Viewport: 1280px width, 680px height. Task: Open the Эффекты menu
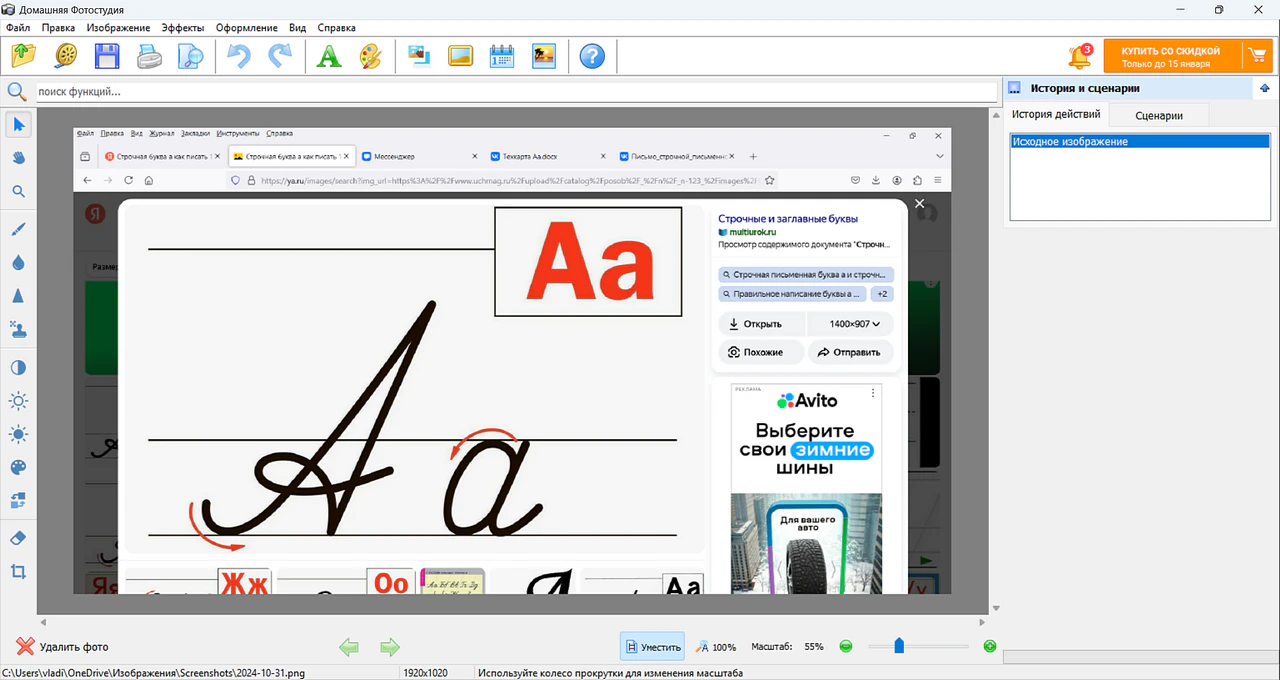[x=183, y=28]
